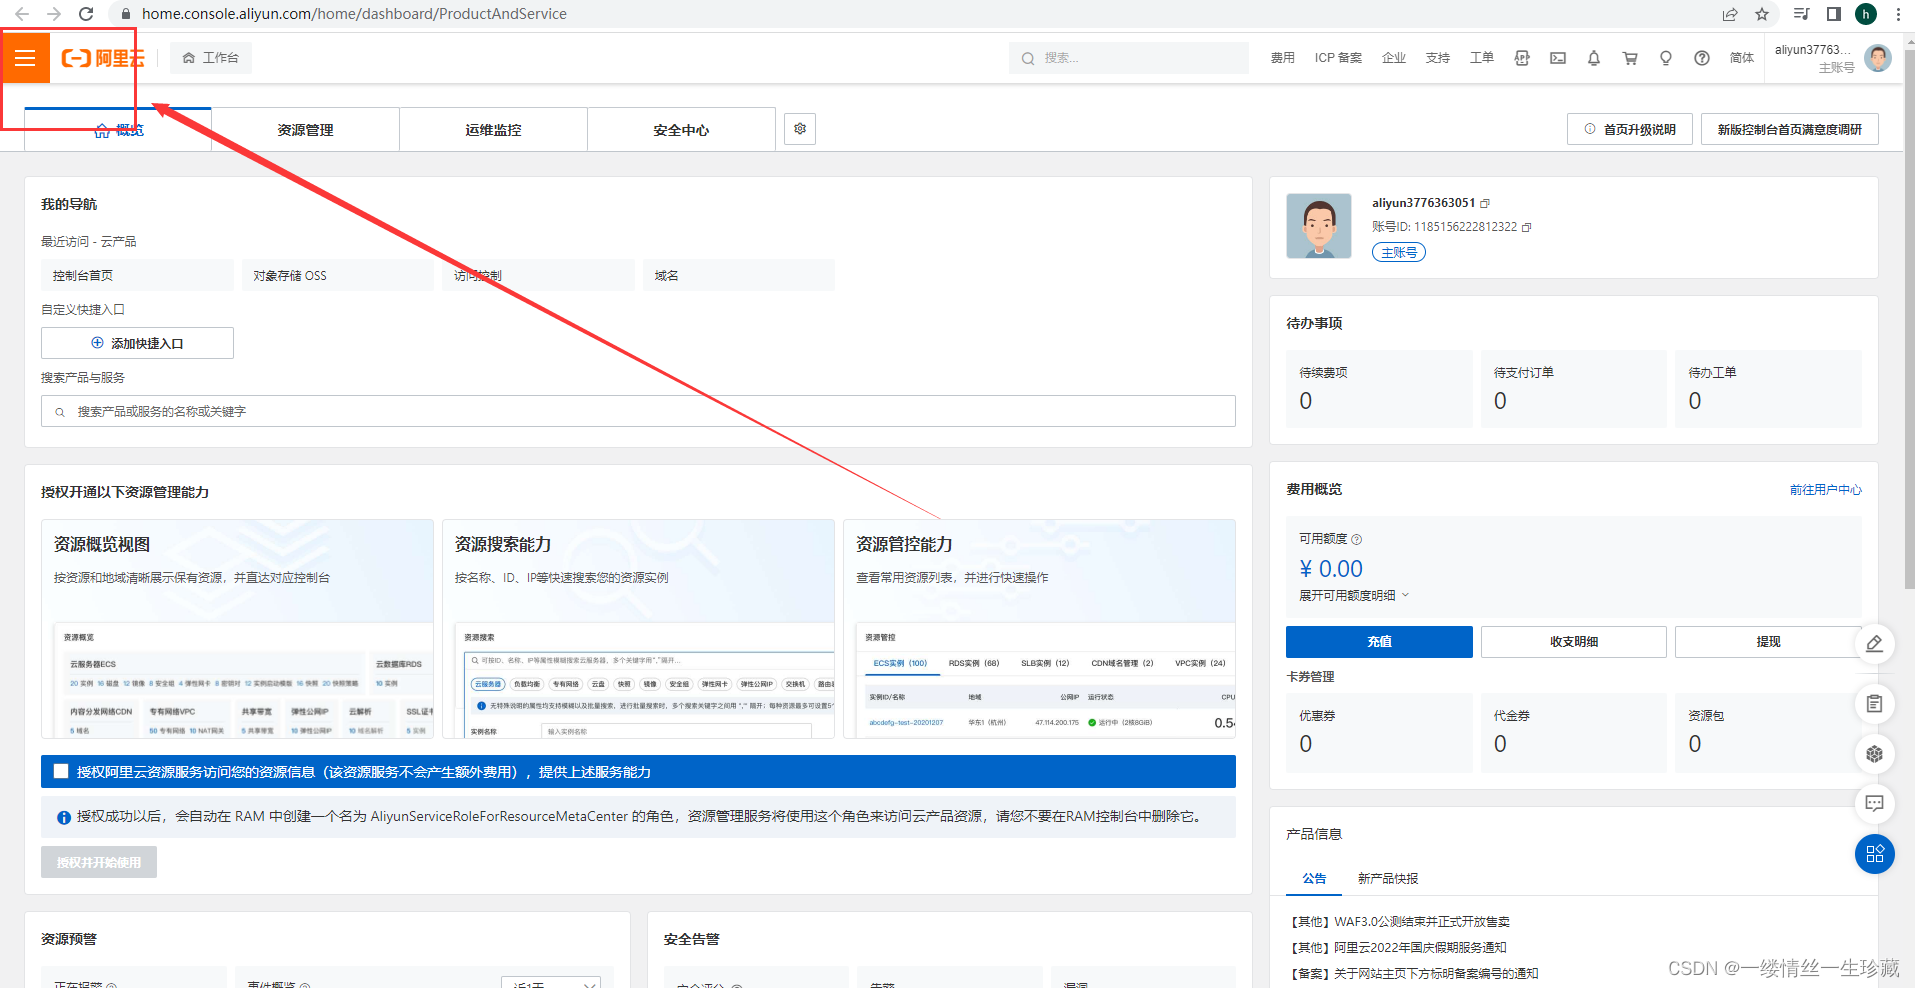The width and height of the screenshot is (1915, 988).
Task: Open floating chat feedback icon
Action: (1875, 803)
